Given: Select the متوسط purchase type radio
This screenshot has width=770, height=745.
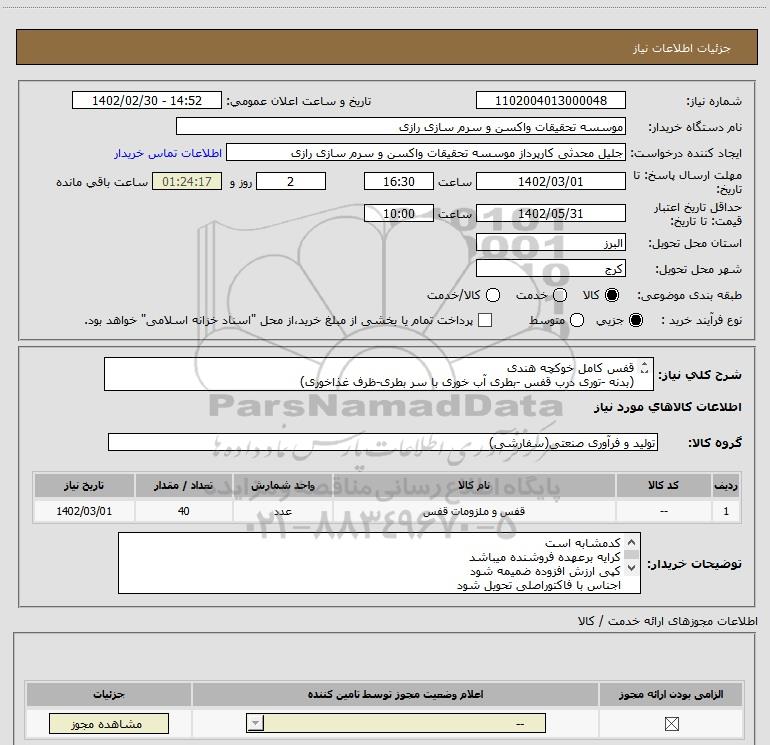Looking at the screenshot, I should click(x=577, y=320).
